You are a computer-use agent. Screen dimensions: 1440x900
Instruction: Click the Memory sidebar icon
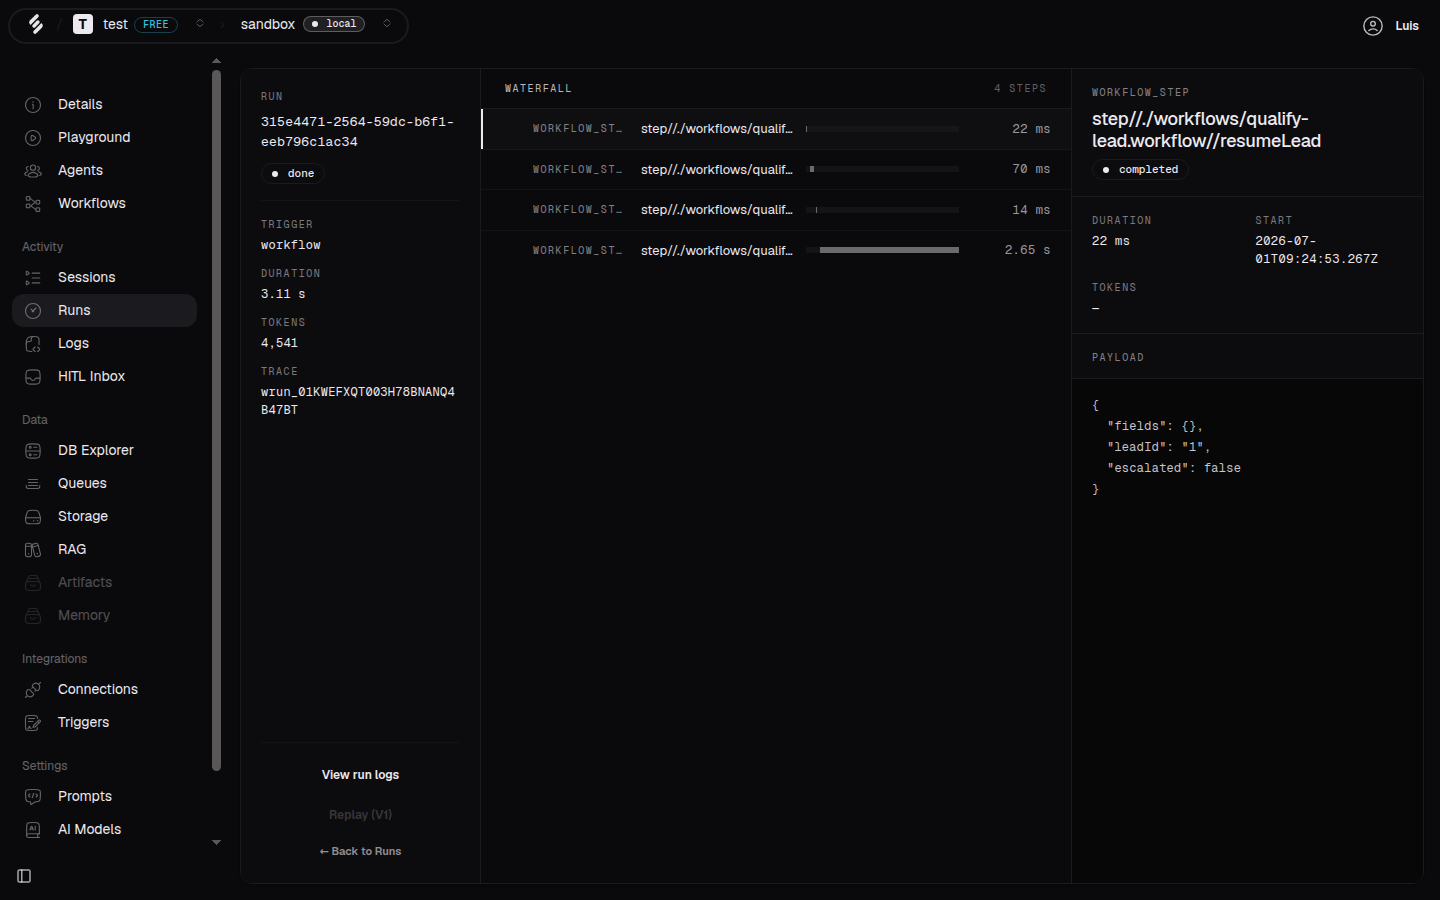click(33, 615)
